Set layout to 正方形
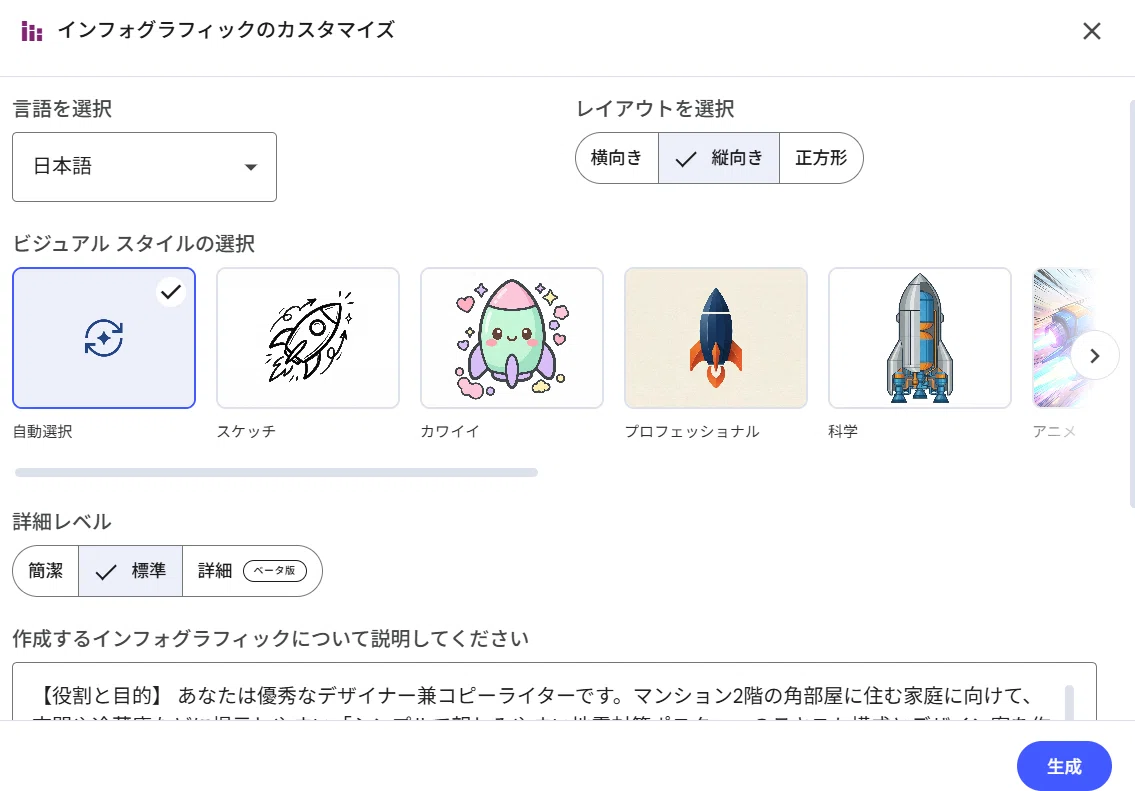The height and width of the screenshot is (791, 1135). pos(821,158)
